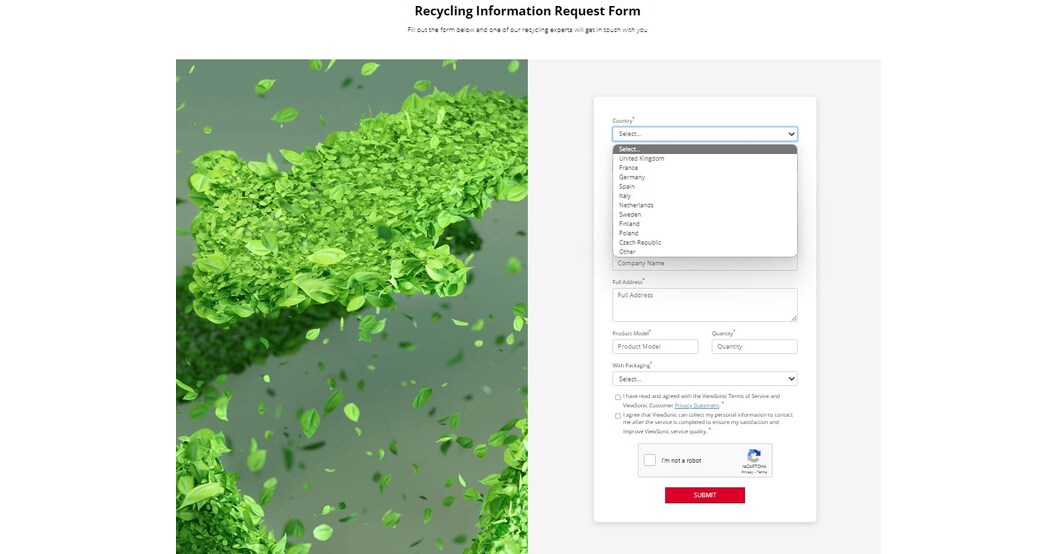Select France in the country list
Viewport: 1057px width, 554px height.
tap(628, 168)
